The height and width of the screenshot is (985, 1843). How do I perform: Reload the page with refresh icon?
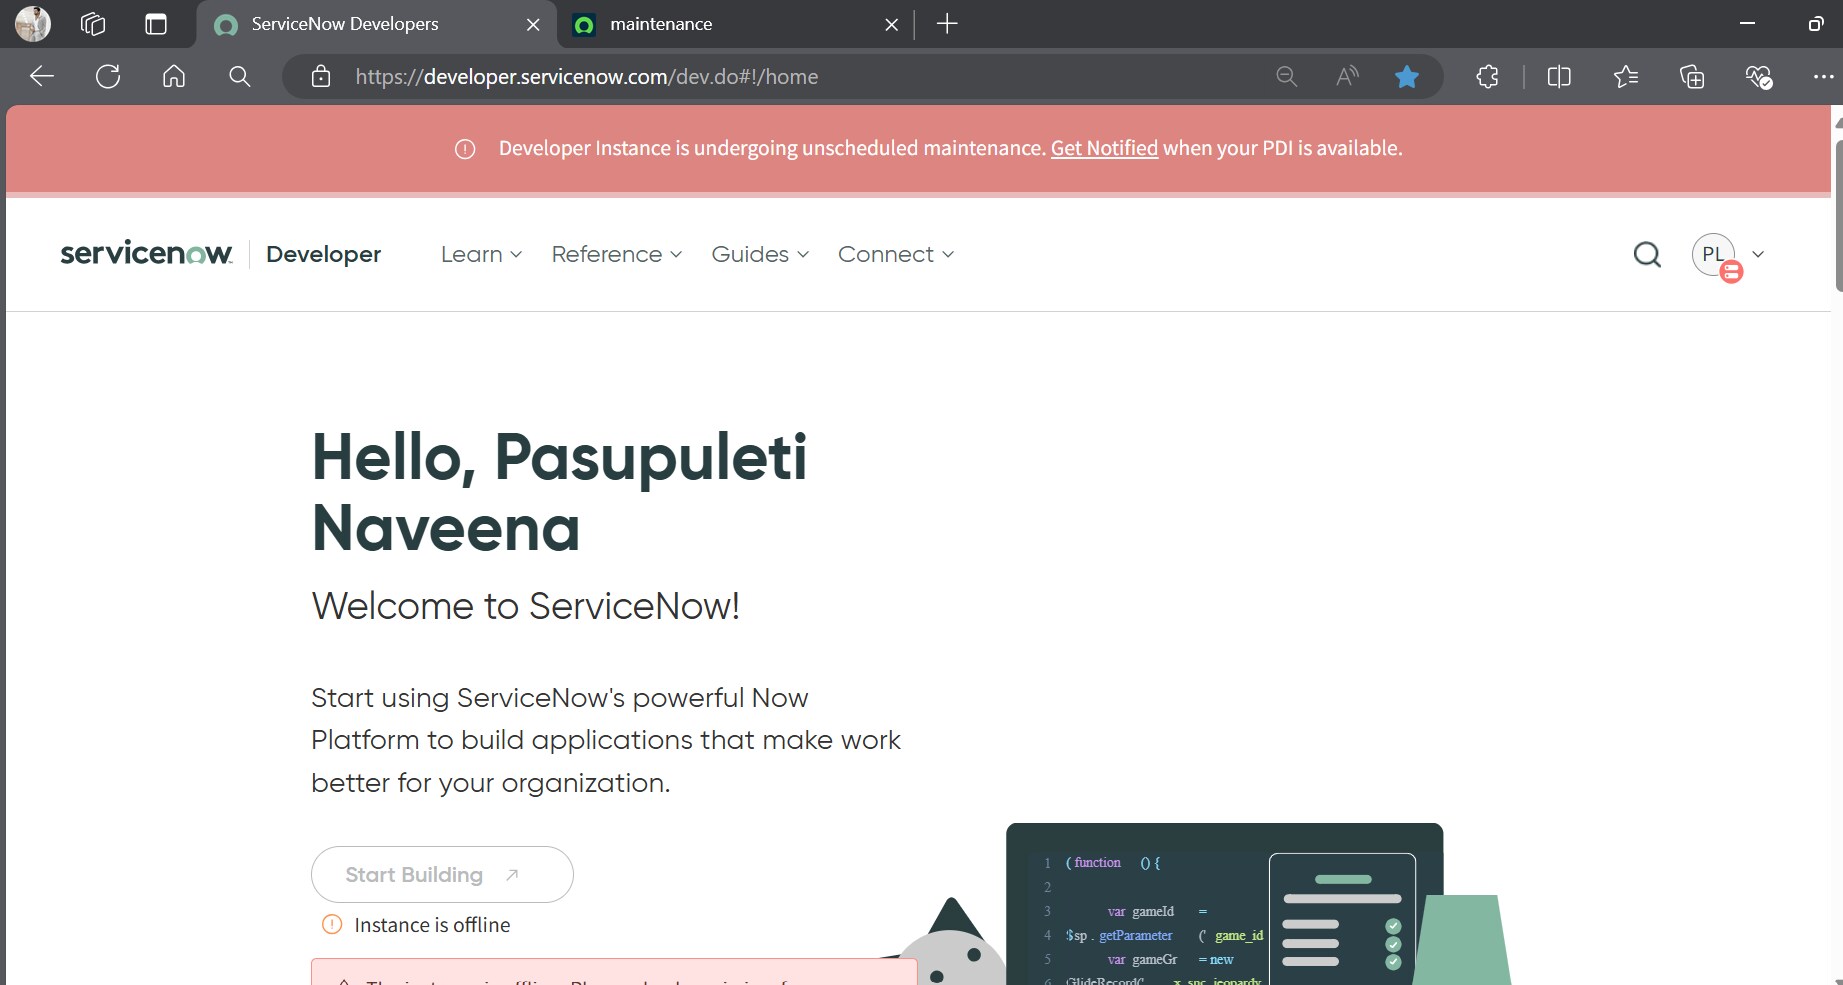pyautogui.click(x=108, y=76)
